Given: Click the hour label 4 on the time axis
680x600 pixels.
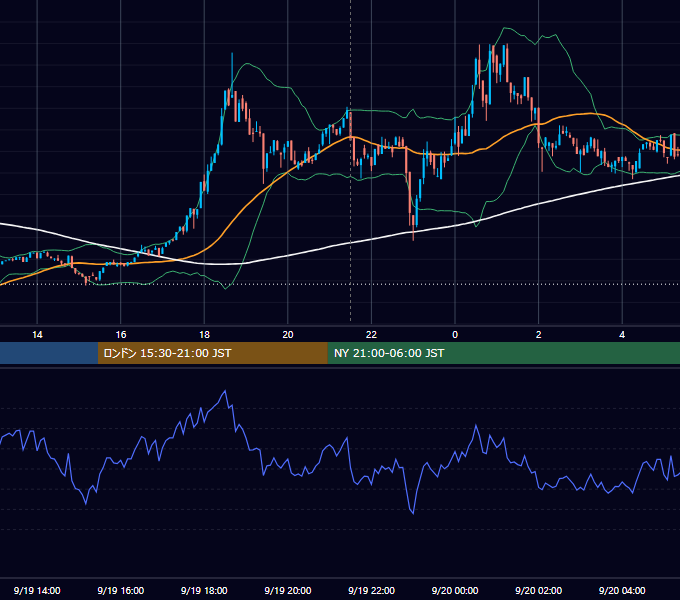Looking at the screenshot, I should coord(622,335).
